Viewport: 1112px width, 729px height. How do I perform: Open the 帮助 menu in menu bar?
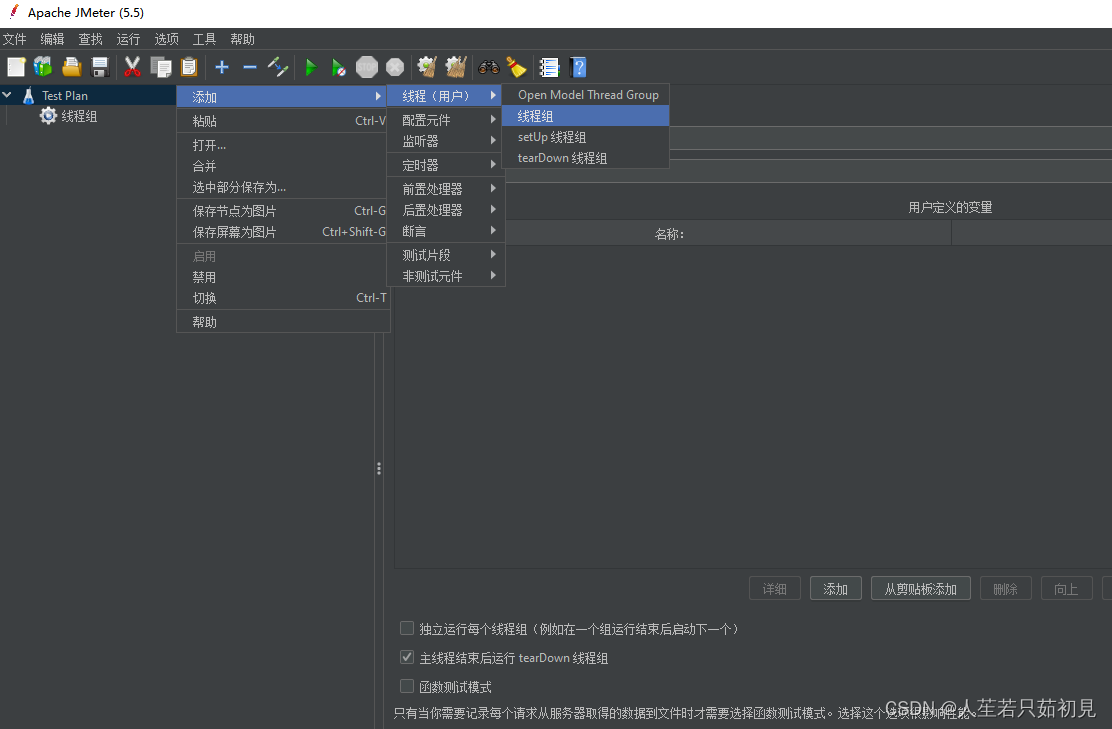(242, 39)
